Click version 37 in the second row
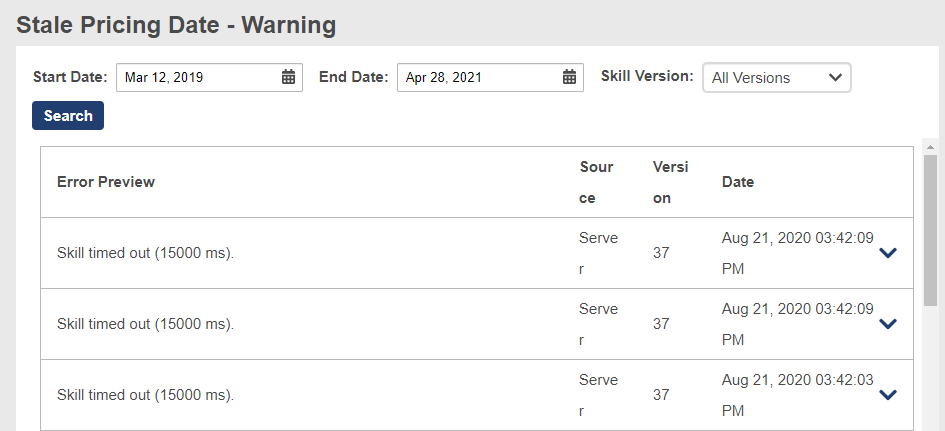The width and height of the screenshot is (945, 431). click(661, 324)
